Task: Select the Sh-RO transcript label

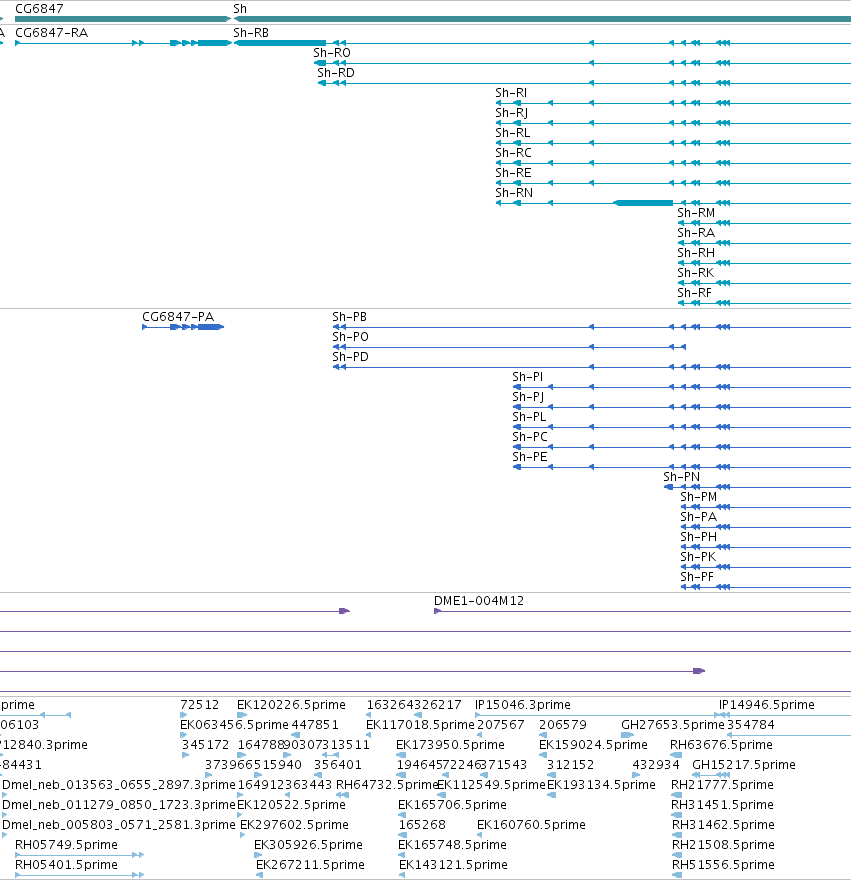Action: click(332, 53)
